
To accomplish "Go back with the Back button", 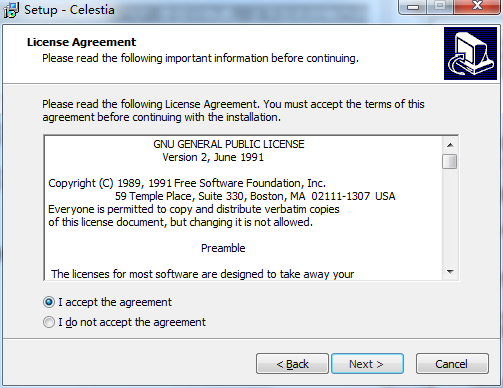I will coord(292,364).
